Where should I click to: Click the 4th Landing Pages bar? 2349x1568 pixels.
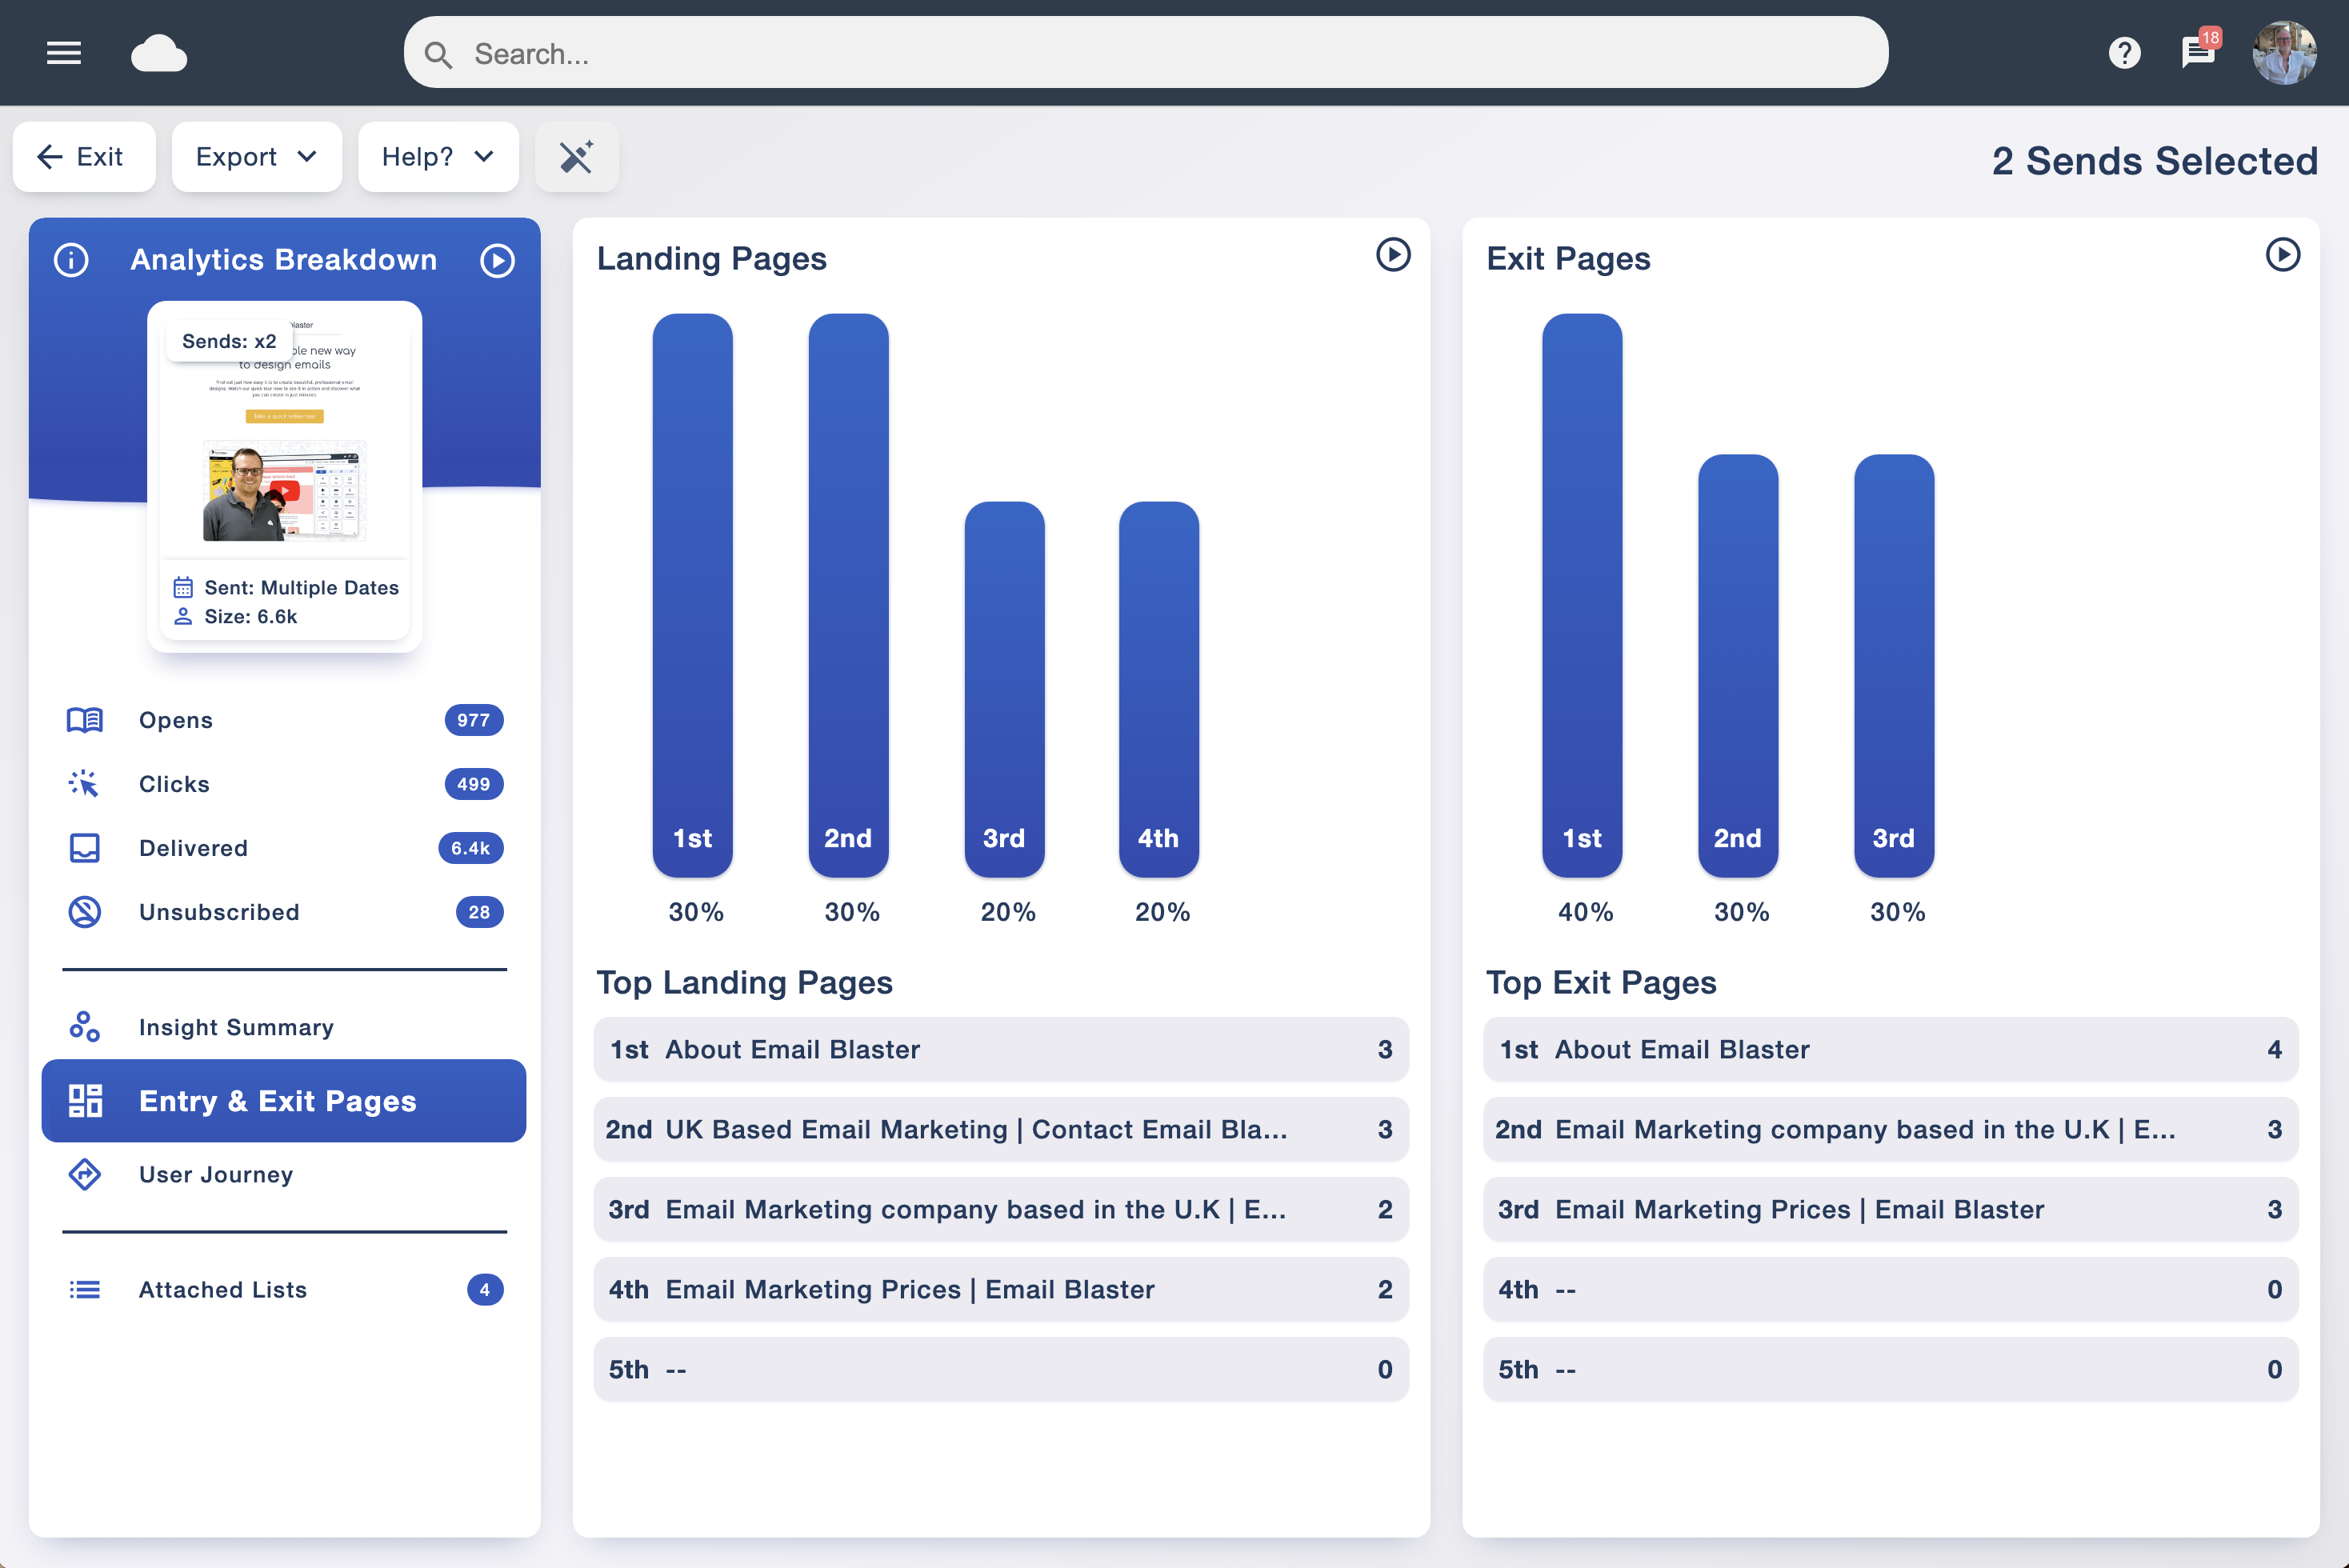point(1159,690)
